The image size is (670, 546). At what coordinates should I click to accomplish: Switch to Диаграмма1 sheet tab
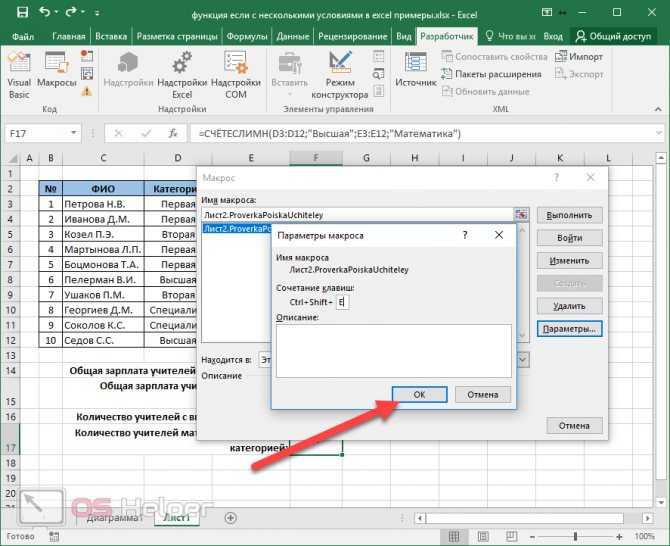tap(114, 517)
